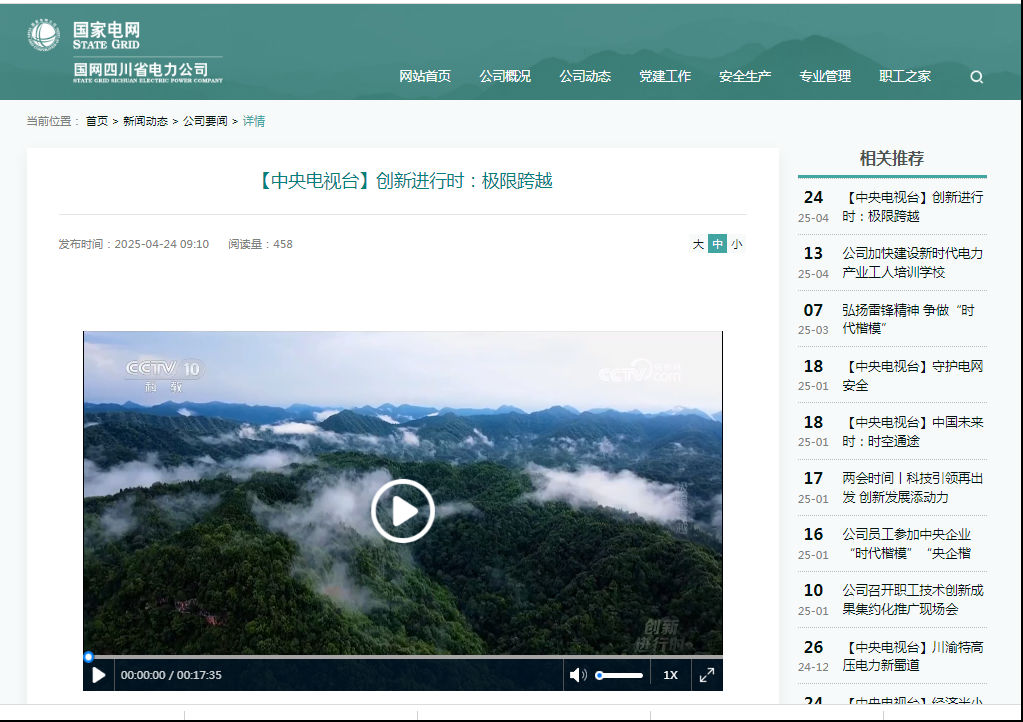Image resolution: width=1023 pixels, height=722 pixels.
Task: Enter fullscreen using the expand arrows icon
Action: (707, 675)
